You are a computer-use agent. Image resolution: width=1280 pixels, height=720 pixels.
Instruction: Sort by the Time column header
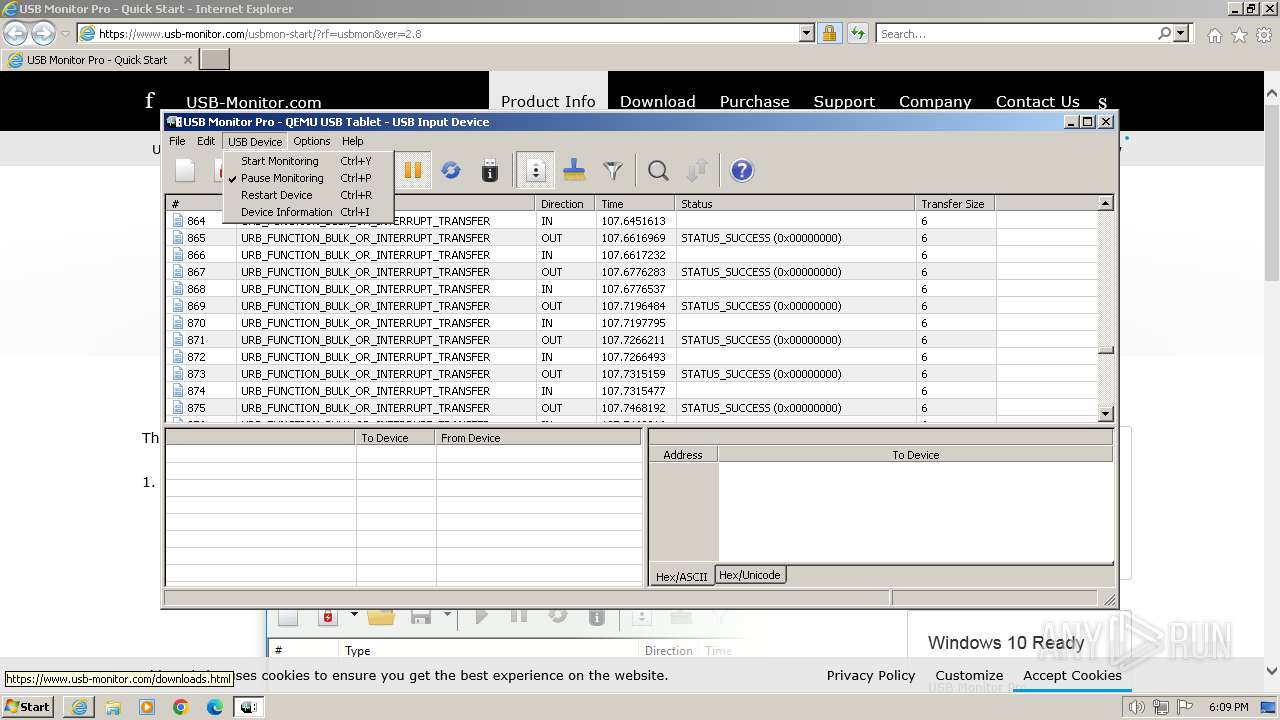[x=635, y=204]
